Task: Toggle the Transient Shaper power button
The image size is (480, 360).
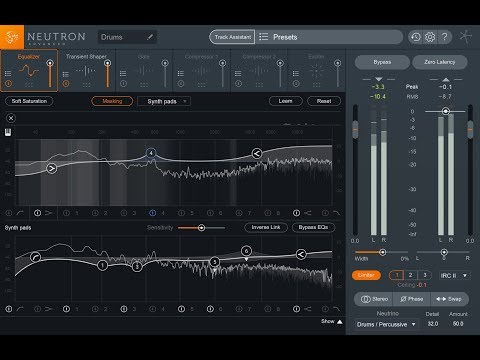Action: coord(66,83)
